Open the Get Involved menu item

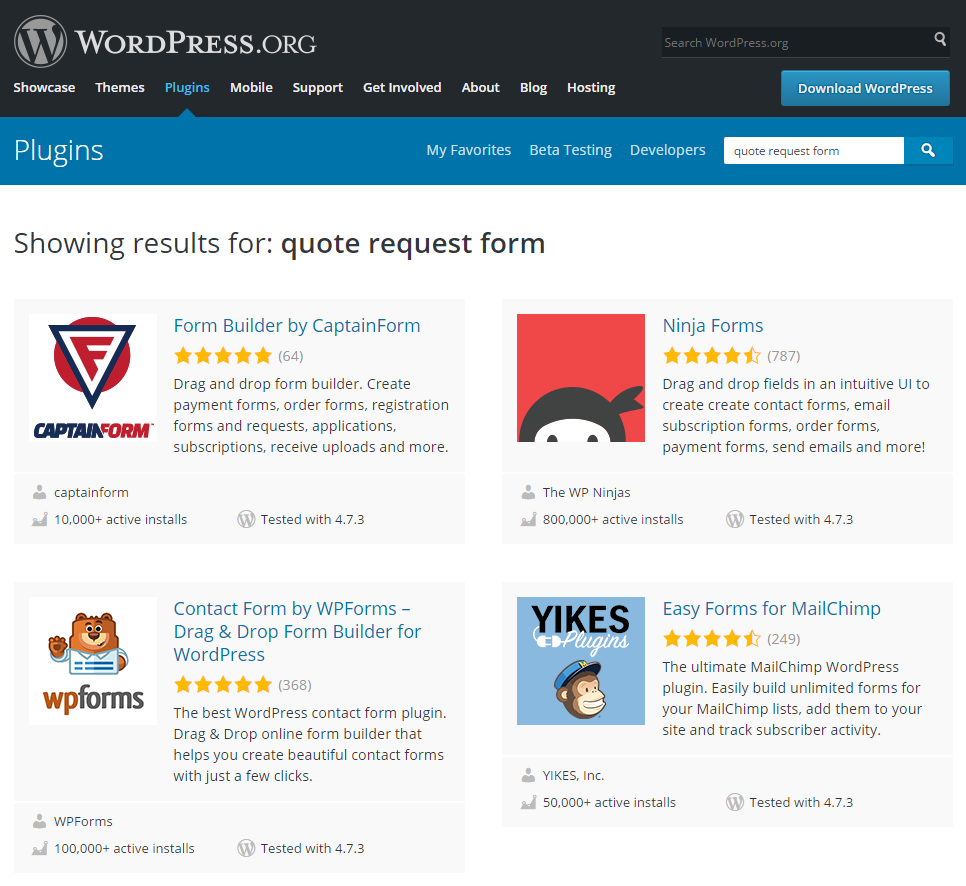point(402,87)
